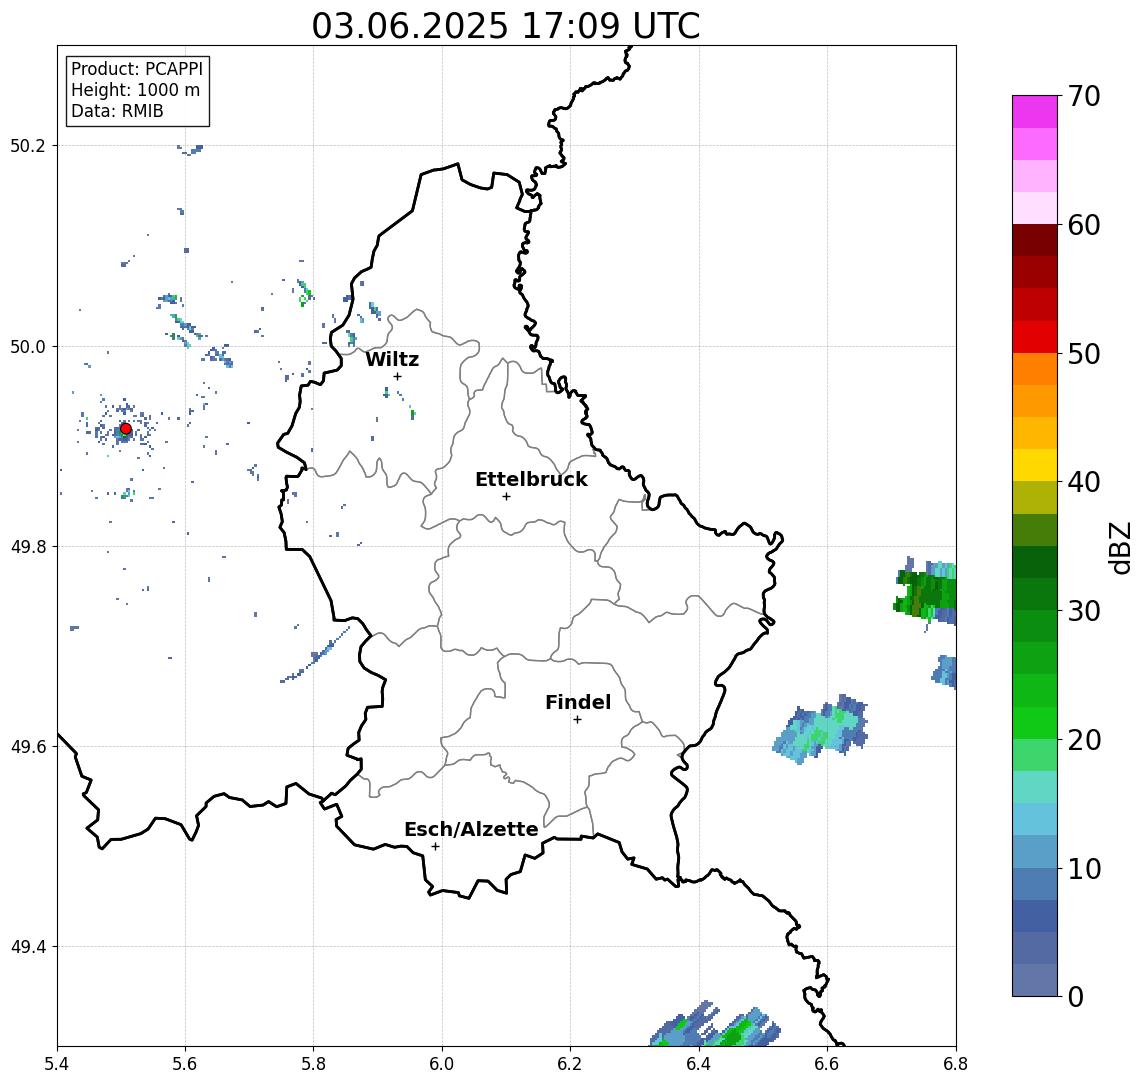Click the longitude 5.8 axis label

click(x=313, y=1064)
